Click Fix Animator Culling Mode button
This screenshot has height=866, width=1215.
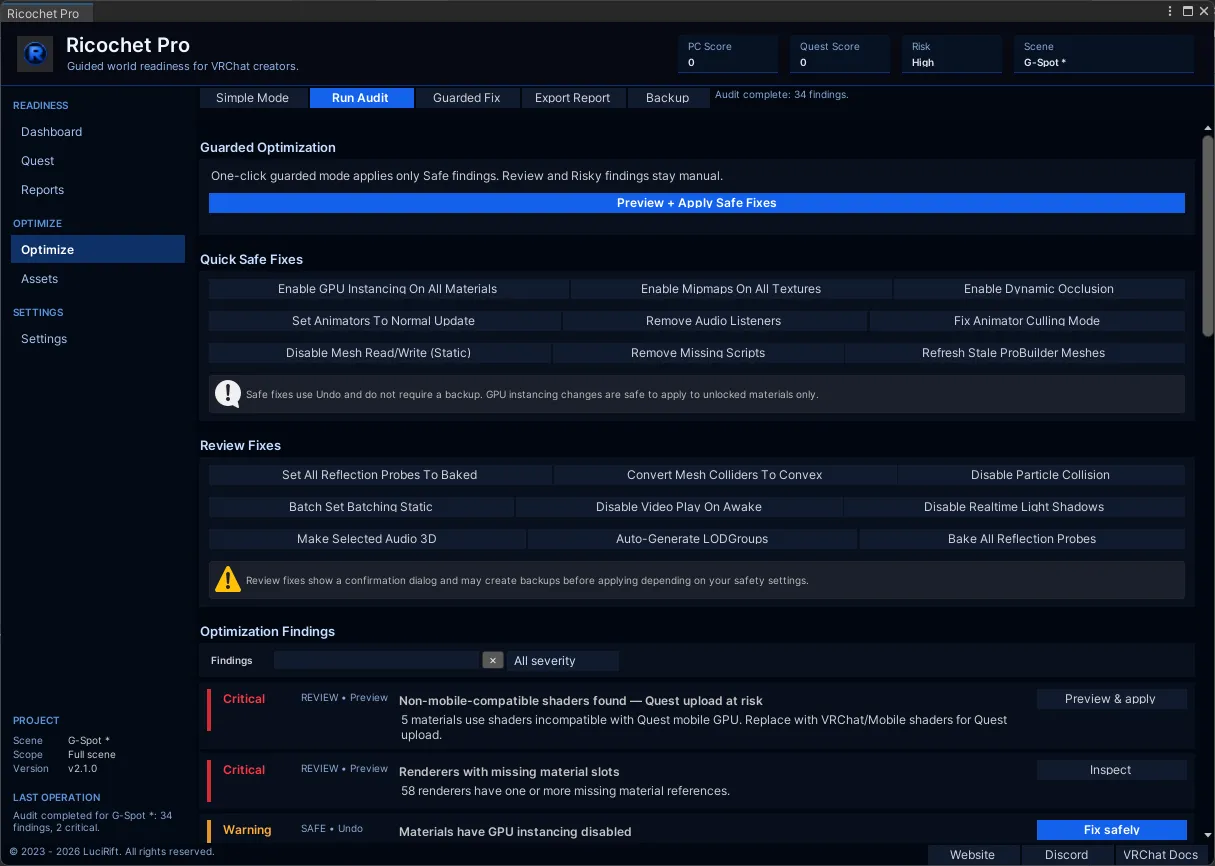coord(1027,321)
